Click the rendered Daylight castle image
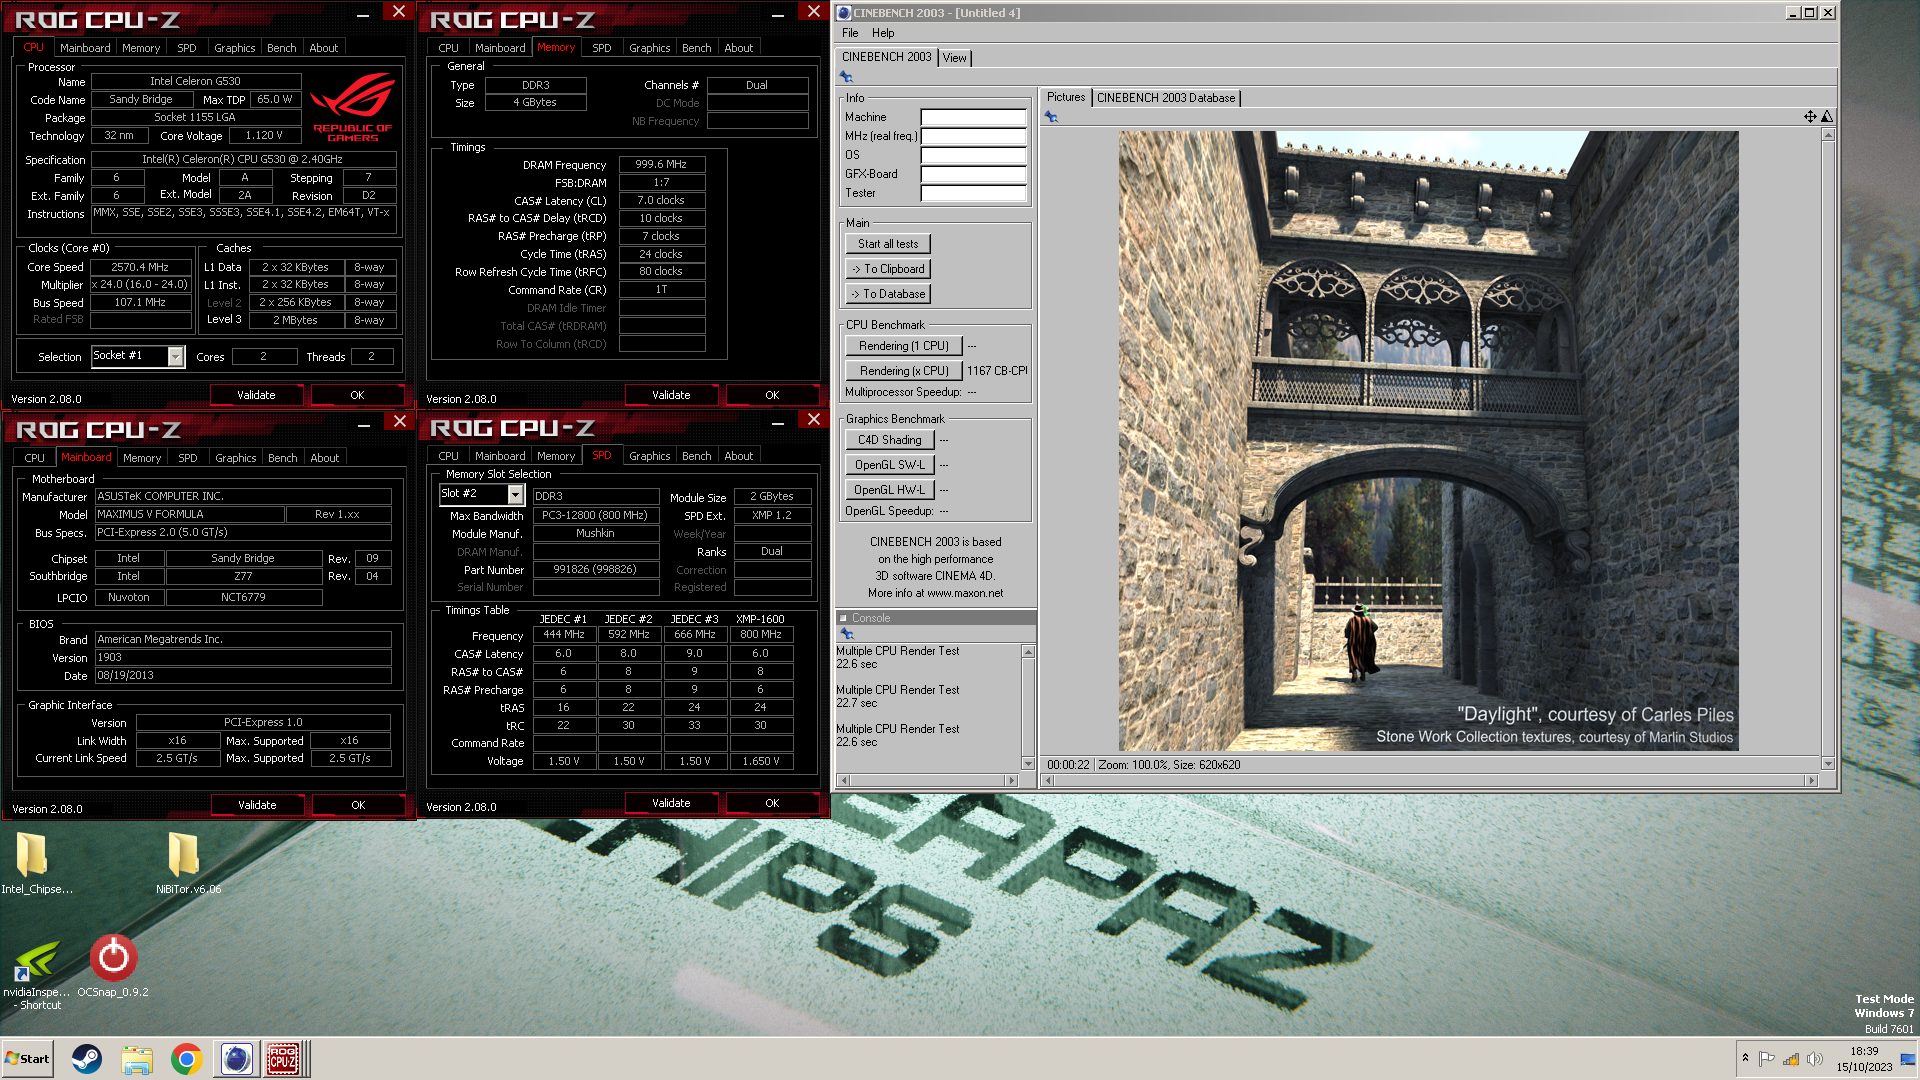 point(1428,441)
